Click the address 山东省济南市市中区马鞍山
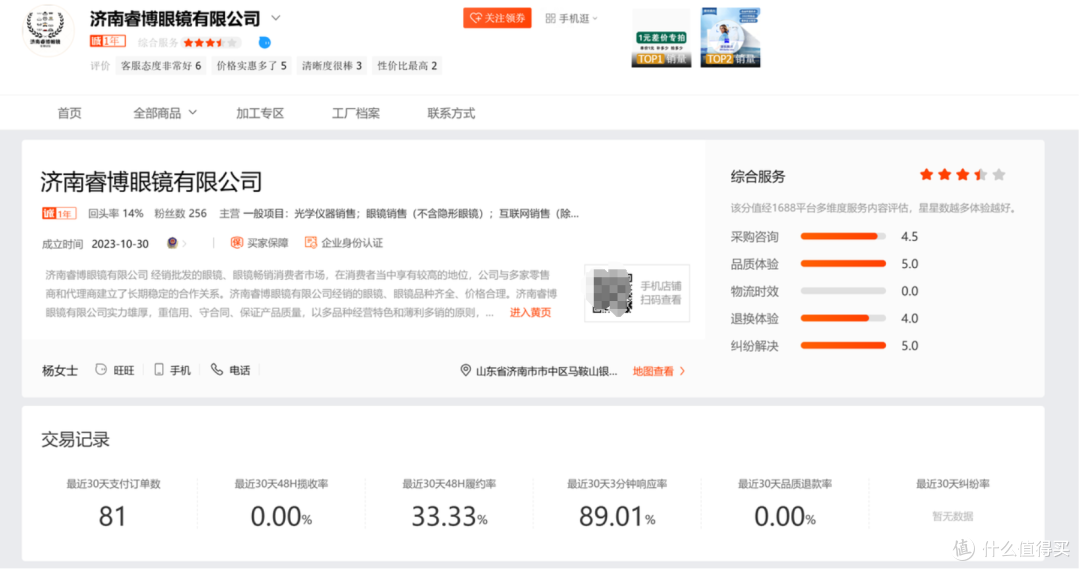 [x=546, y=371]
